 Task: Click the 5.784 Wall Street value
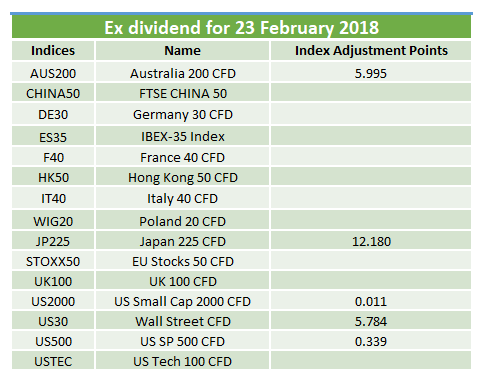point(371,321)
